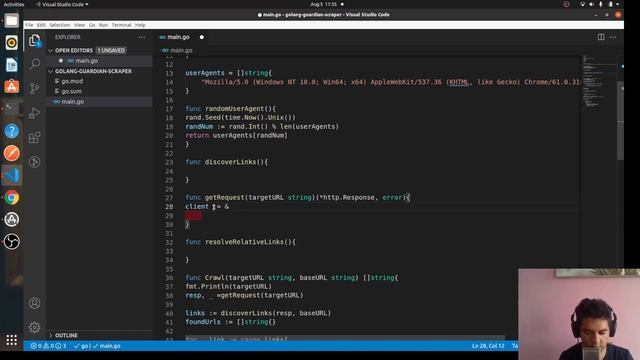Open the Extensions view
The image size is (640, 360).
35,137
